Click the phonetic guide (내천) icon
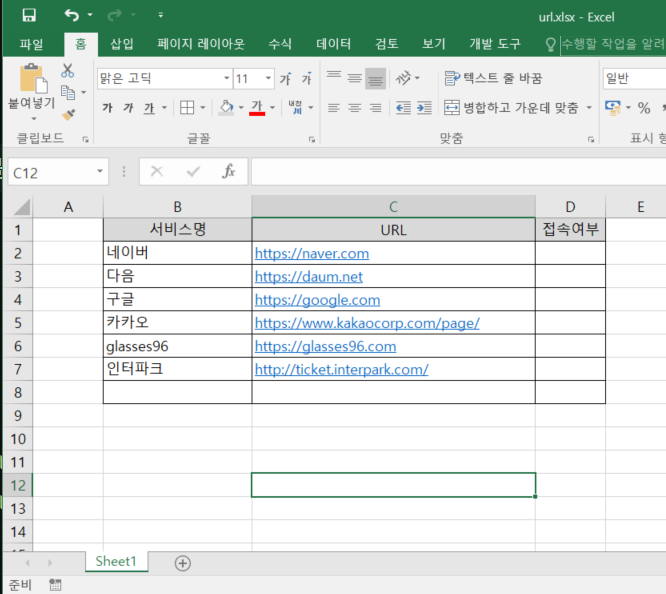 [295, 107]
